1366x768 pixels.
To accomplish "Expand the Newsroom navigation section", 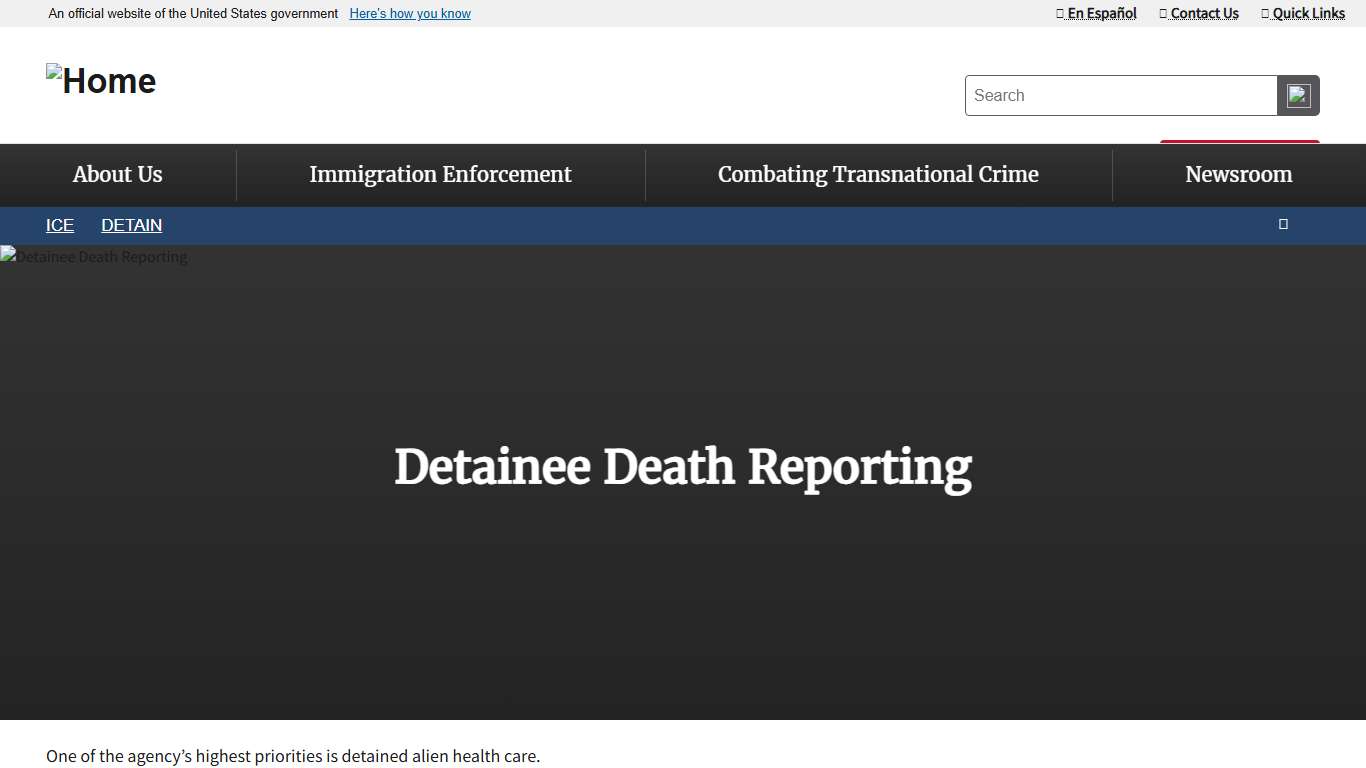I will [1238, 174].
